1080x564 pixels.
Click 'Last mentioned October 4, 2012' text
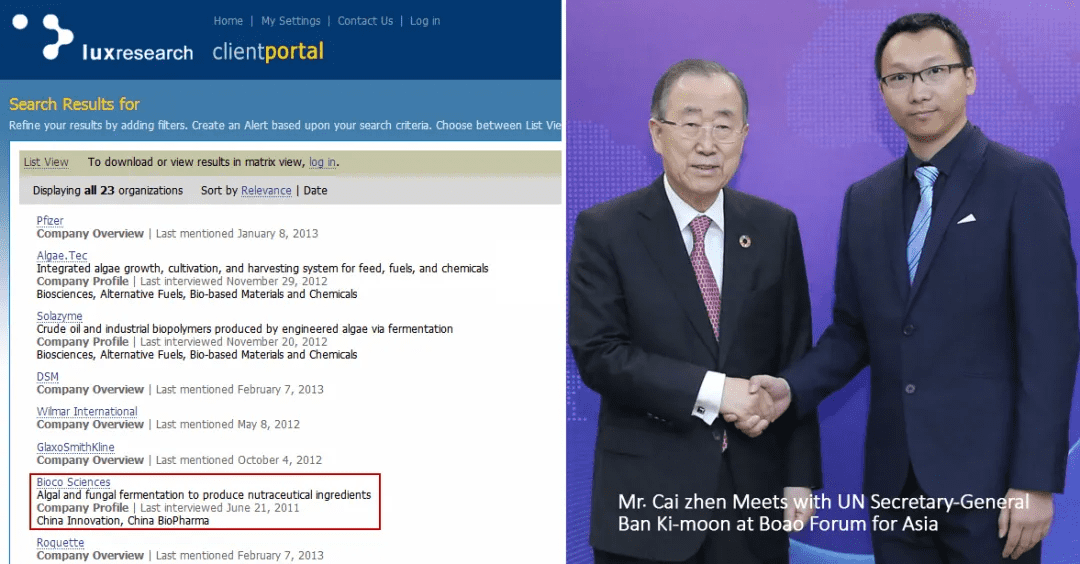point(239,460)
